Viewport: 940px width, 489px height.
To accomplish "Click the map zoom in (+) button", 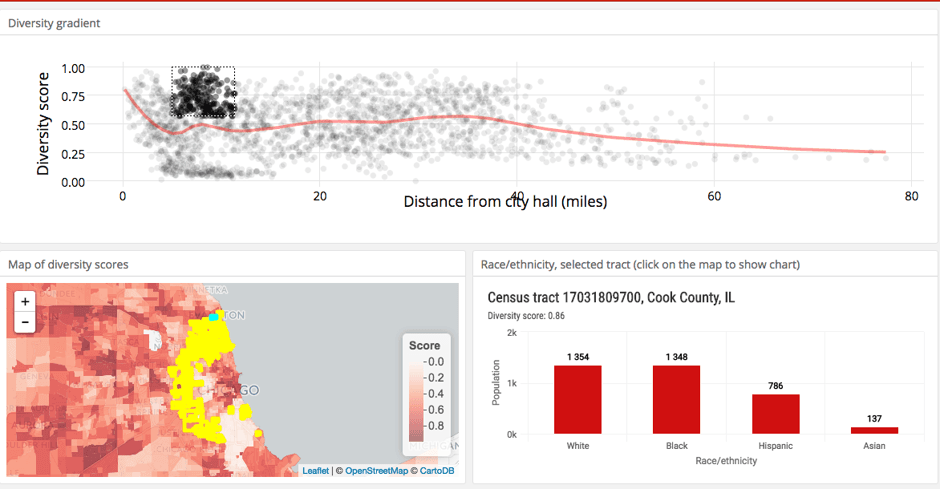I will click(25, 300).
